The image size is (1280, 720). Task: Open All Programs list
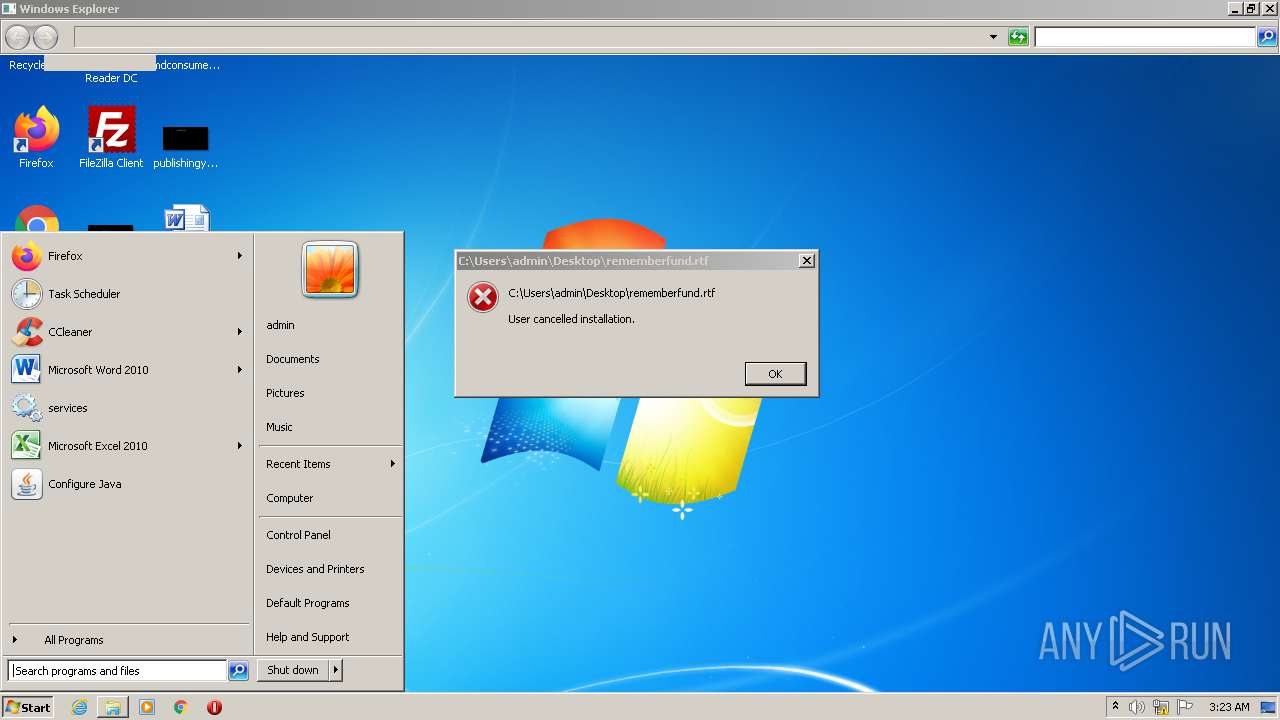(73, 640)
